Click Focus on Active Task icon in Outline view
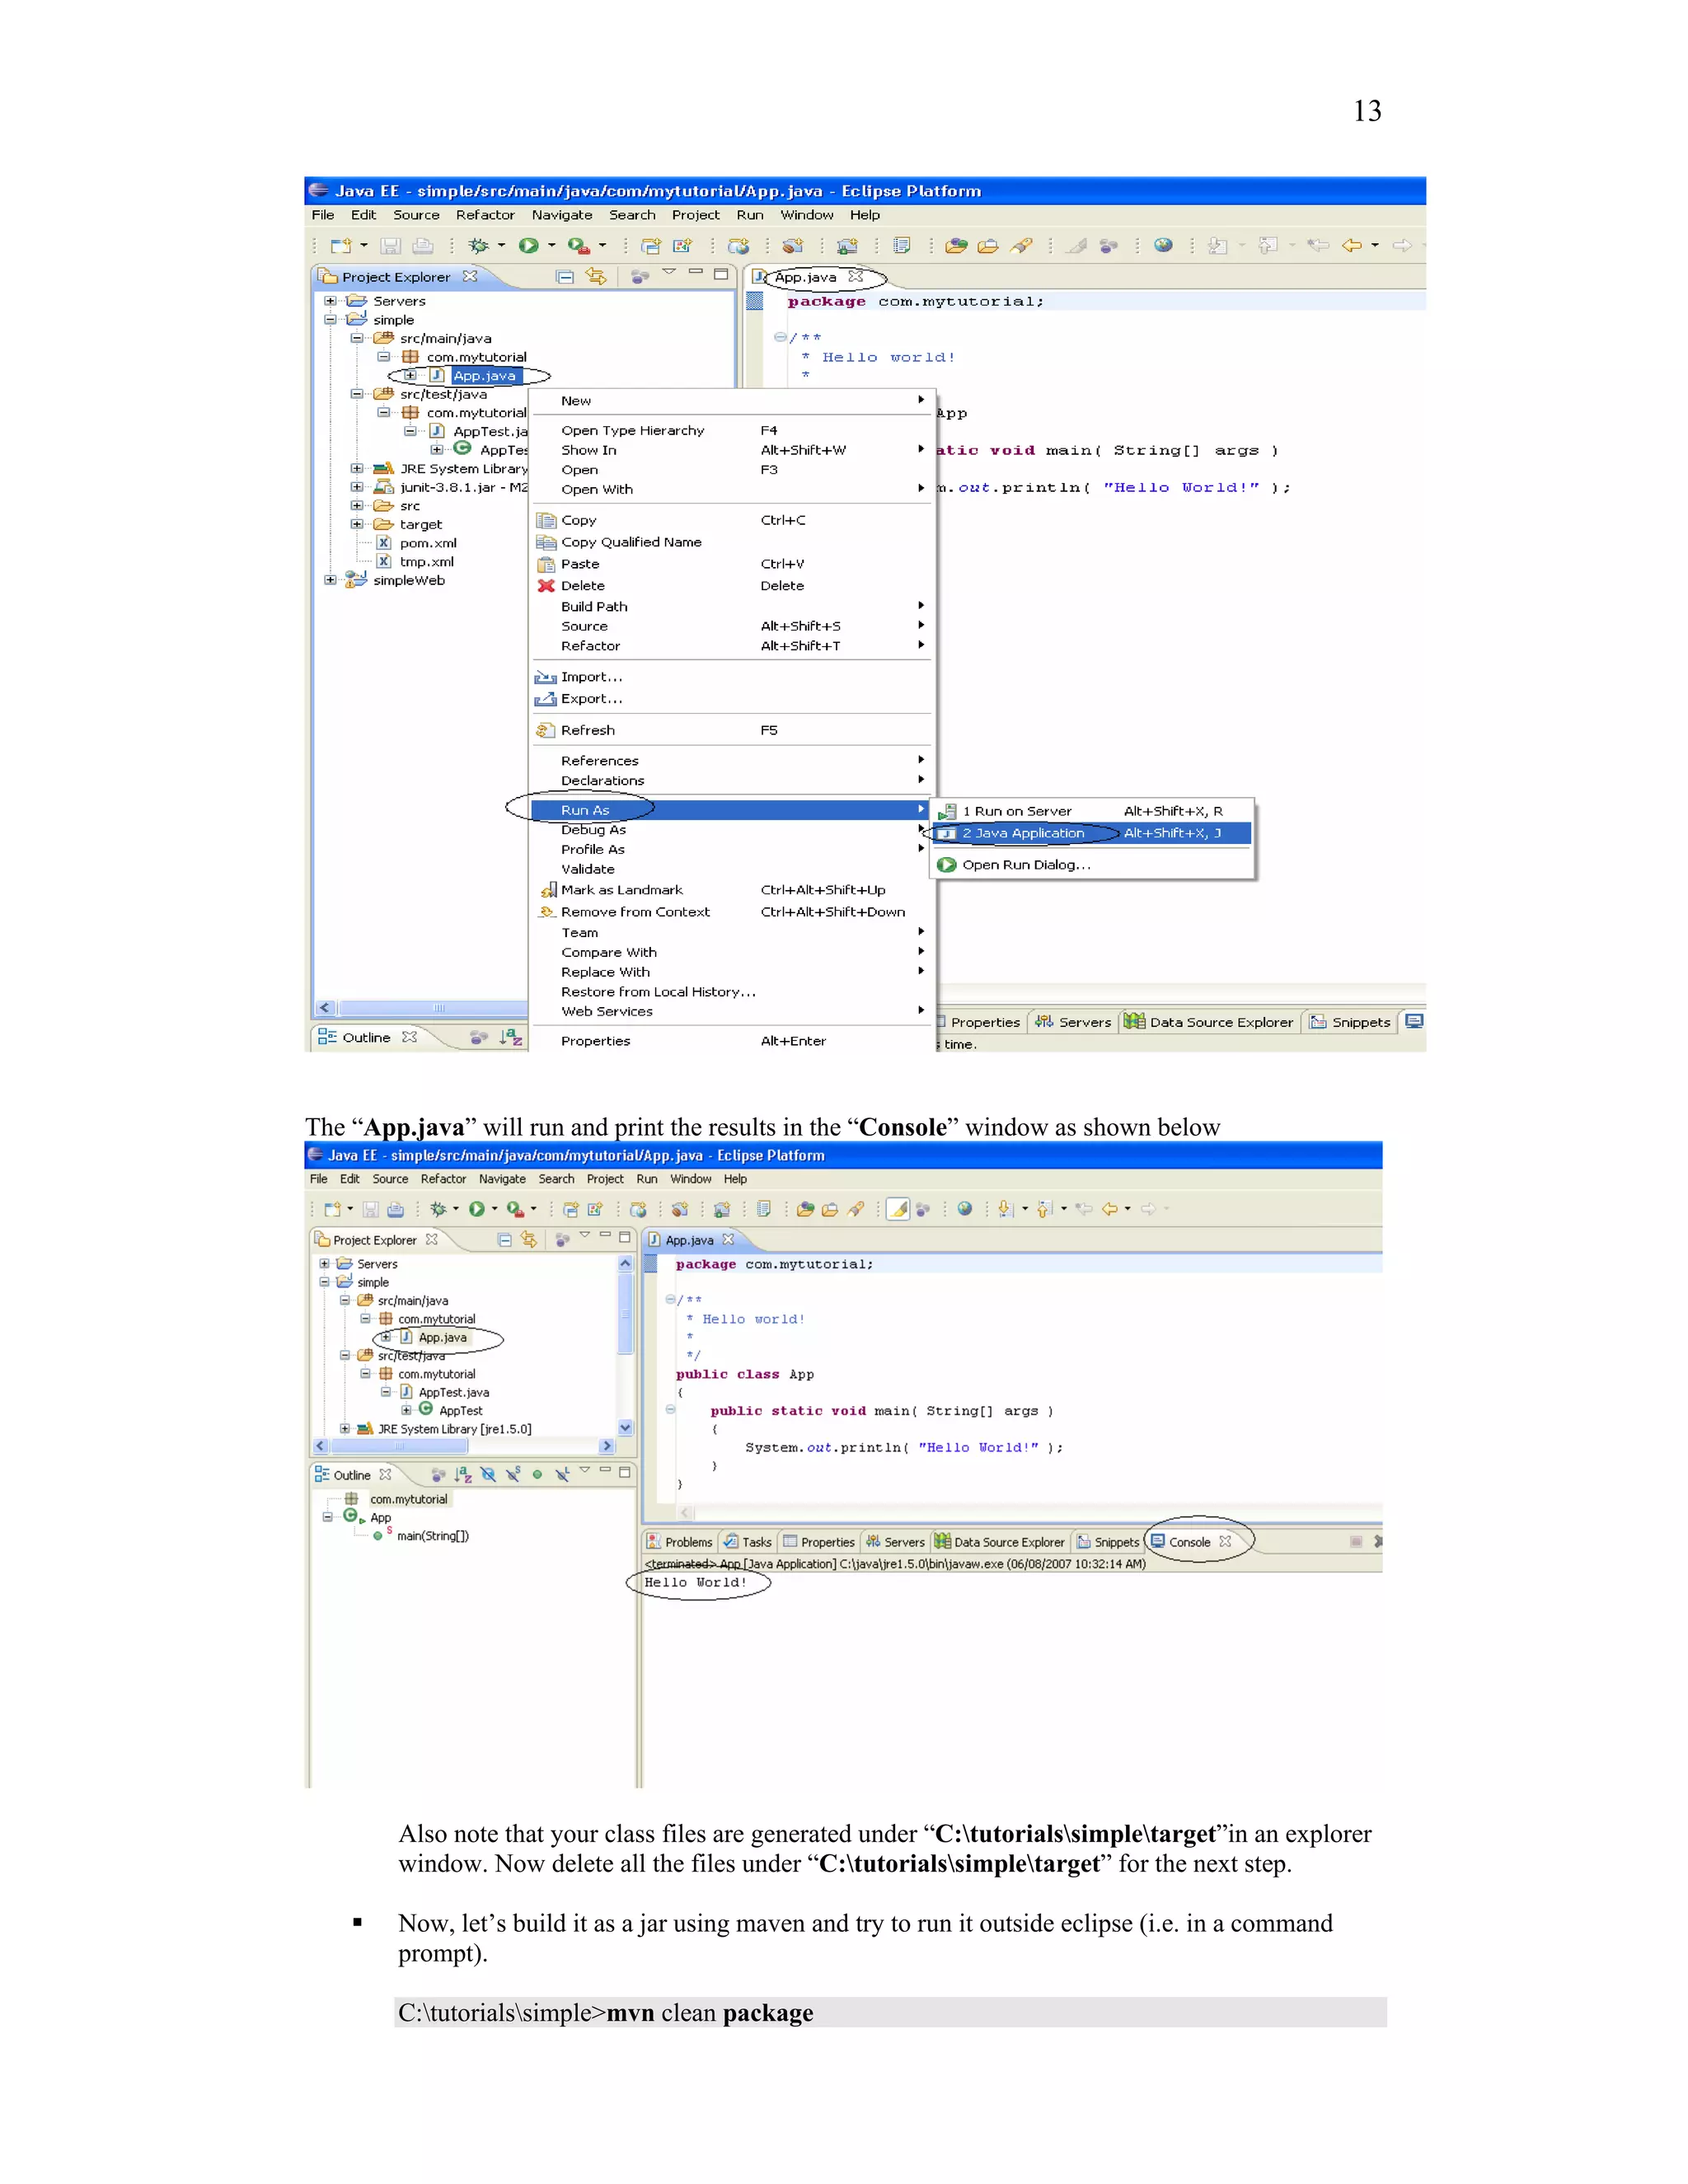Screen dimensions: 1688x2184 pyautogui.click(x=438, y=1475)
